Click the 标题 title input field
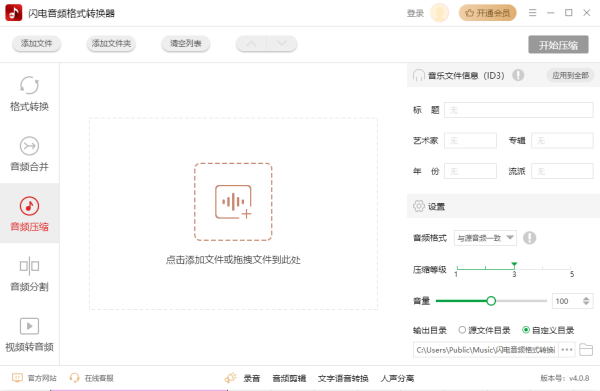This screenshot has height=391, width=600. (518, 110)
